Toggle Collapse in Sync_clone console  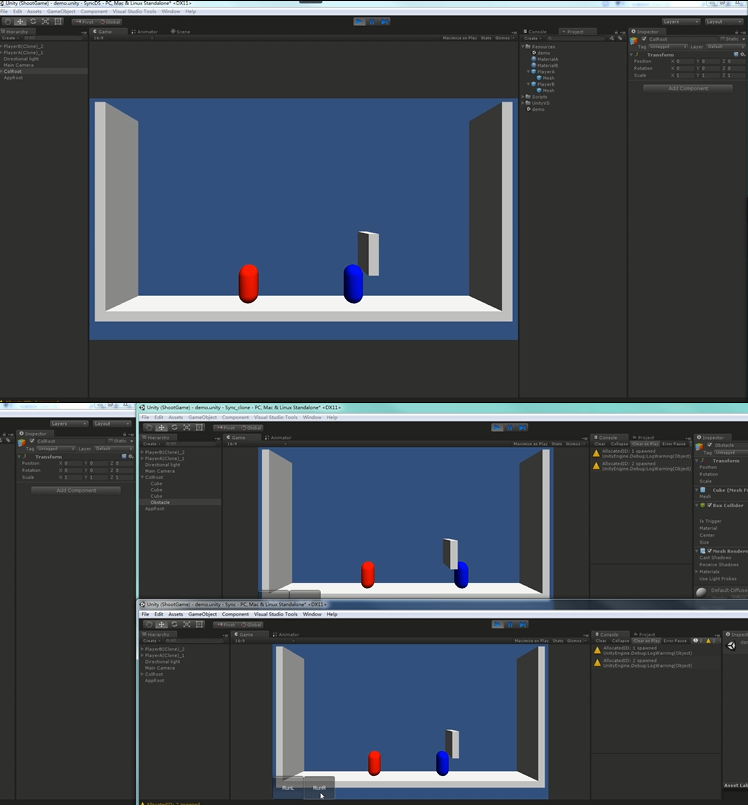coord(619,444)
